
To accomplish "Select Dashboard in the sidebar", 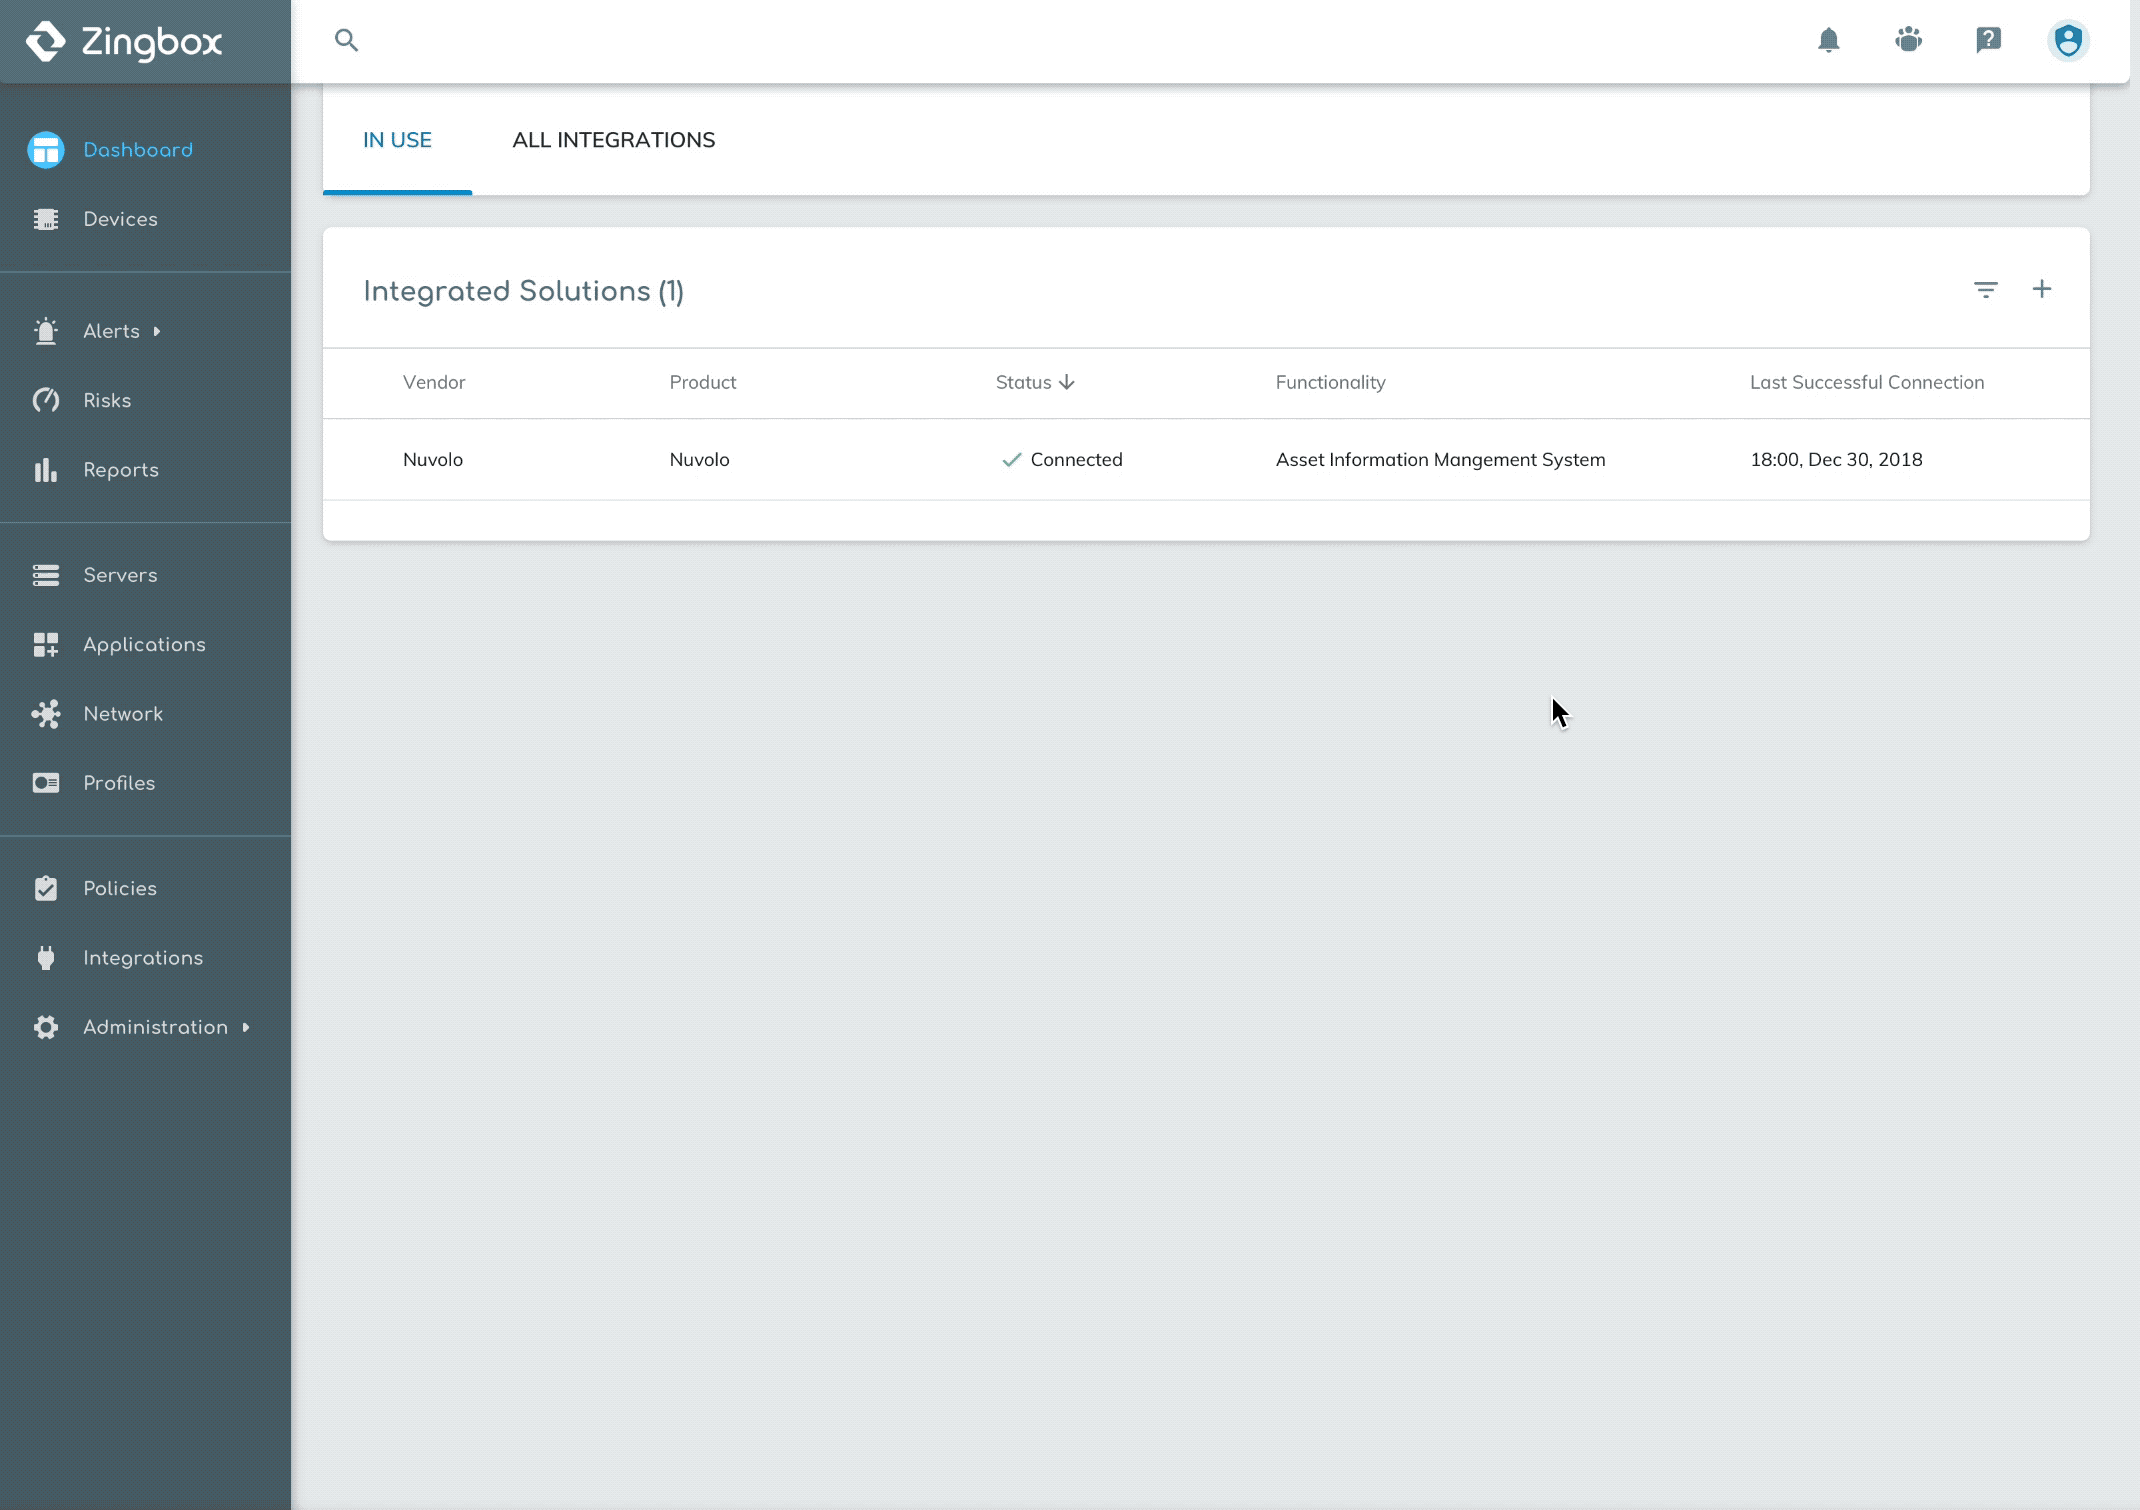I will pyautogui.click(x=138, y=149).
